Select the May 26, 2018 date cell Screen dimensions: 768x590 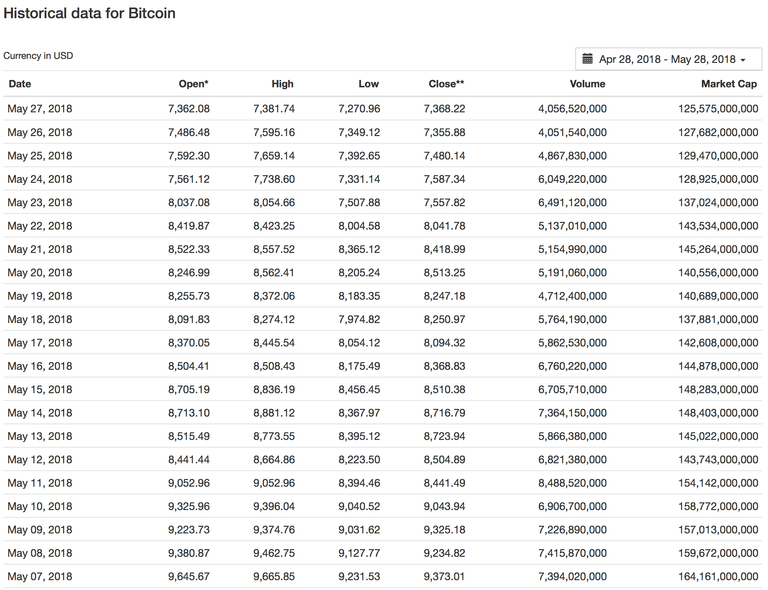click(x=40, y=132)
